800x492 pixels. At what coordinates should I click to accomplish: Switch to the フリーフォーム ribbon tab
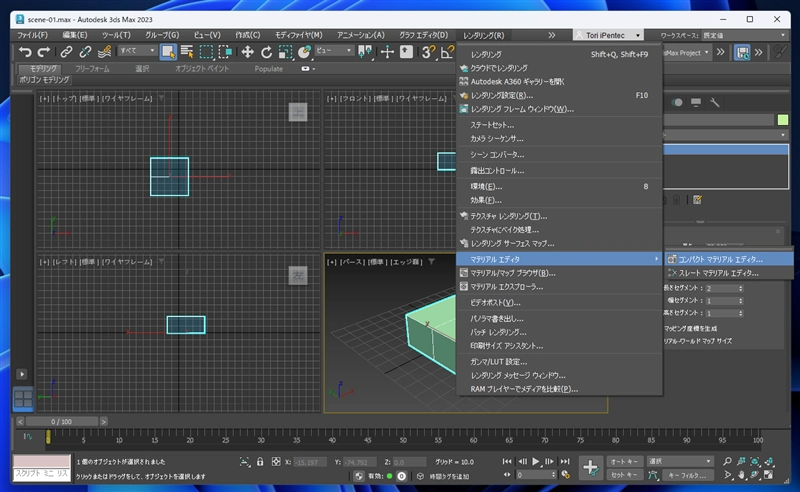tap(92, 68)
